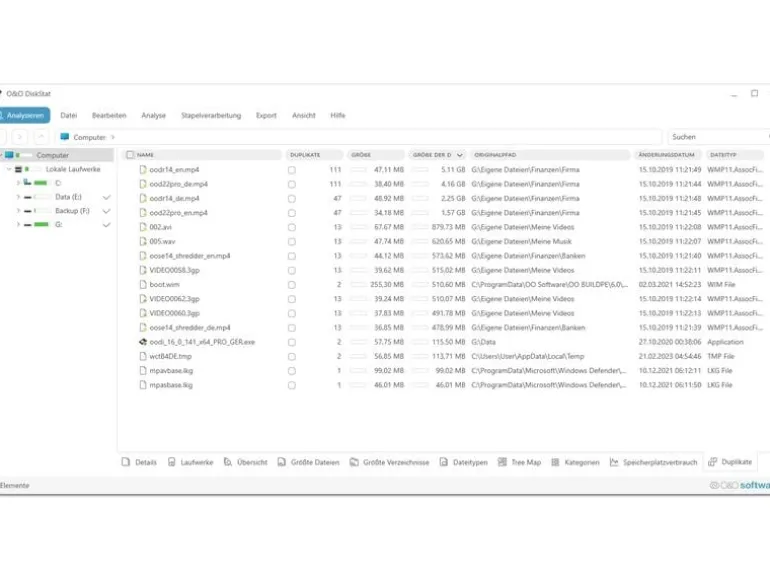
Task: Open the Duplikate tab
Action: 730,462
